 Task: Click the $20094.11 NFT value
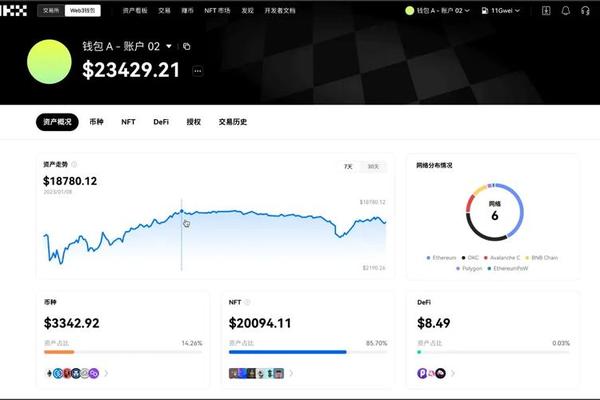pos(260,323)
